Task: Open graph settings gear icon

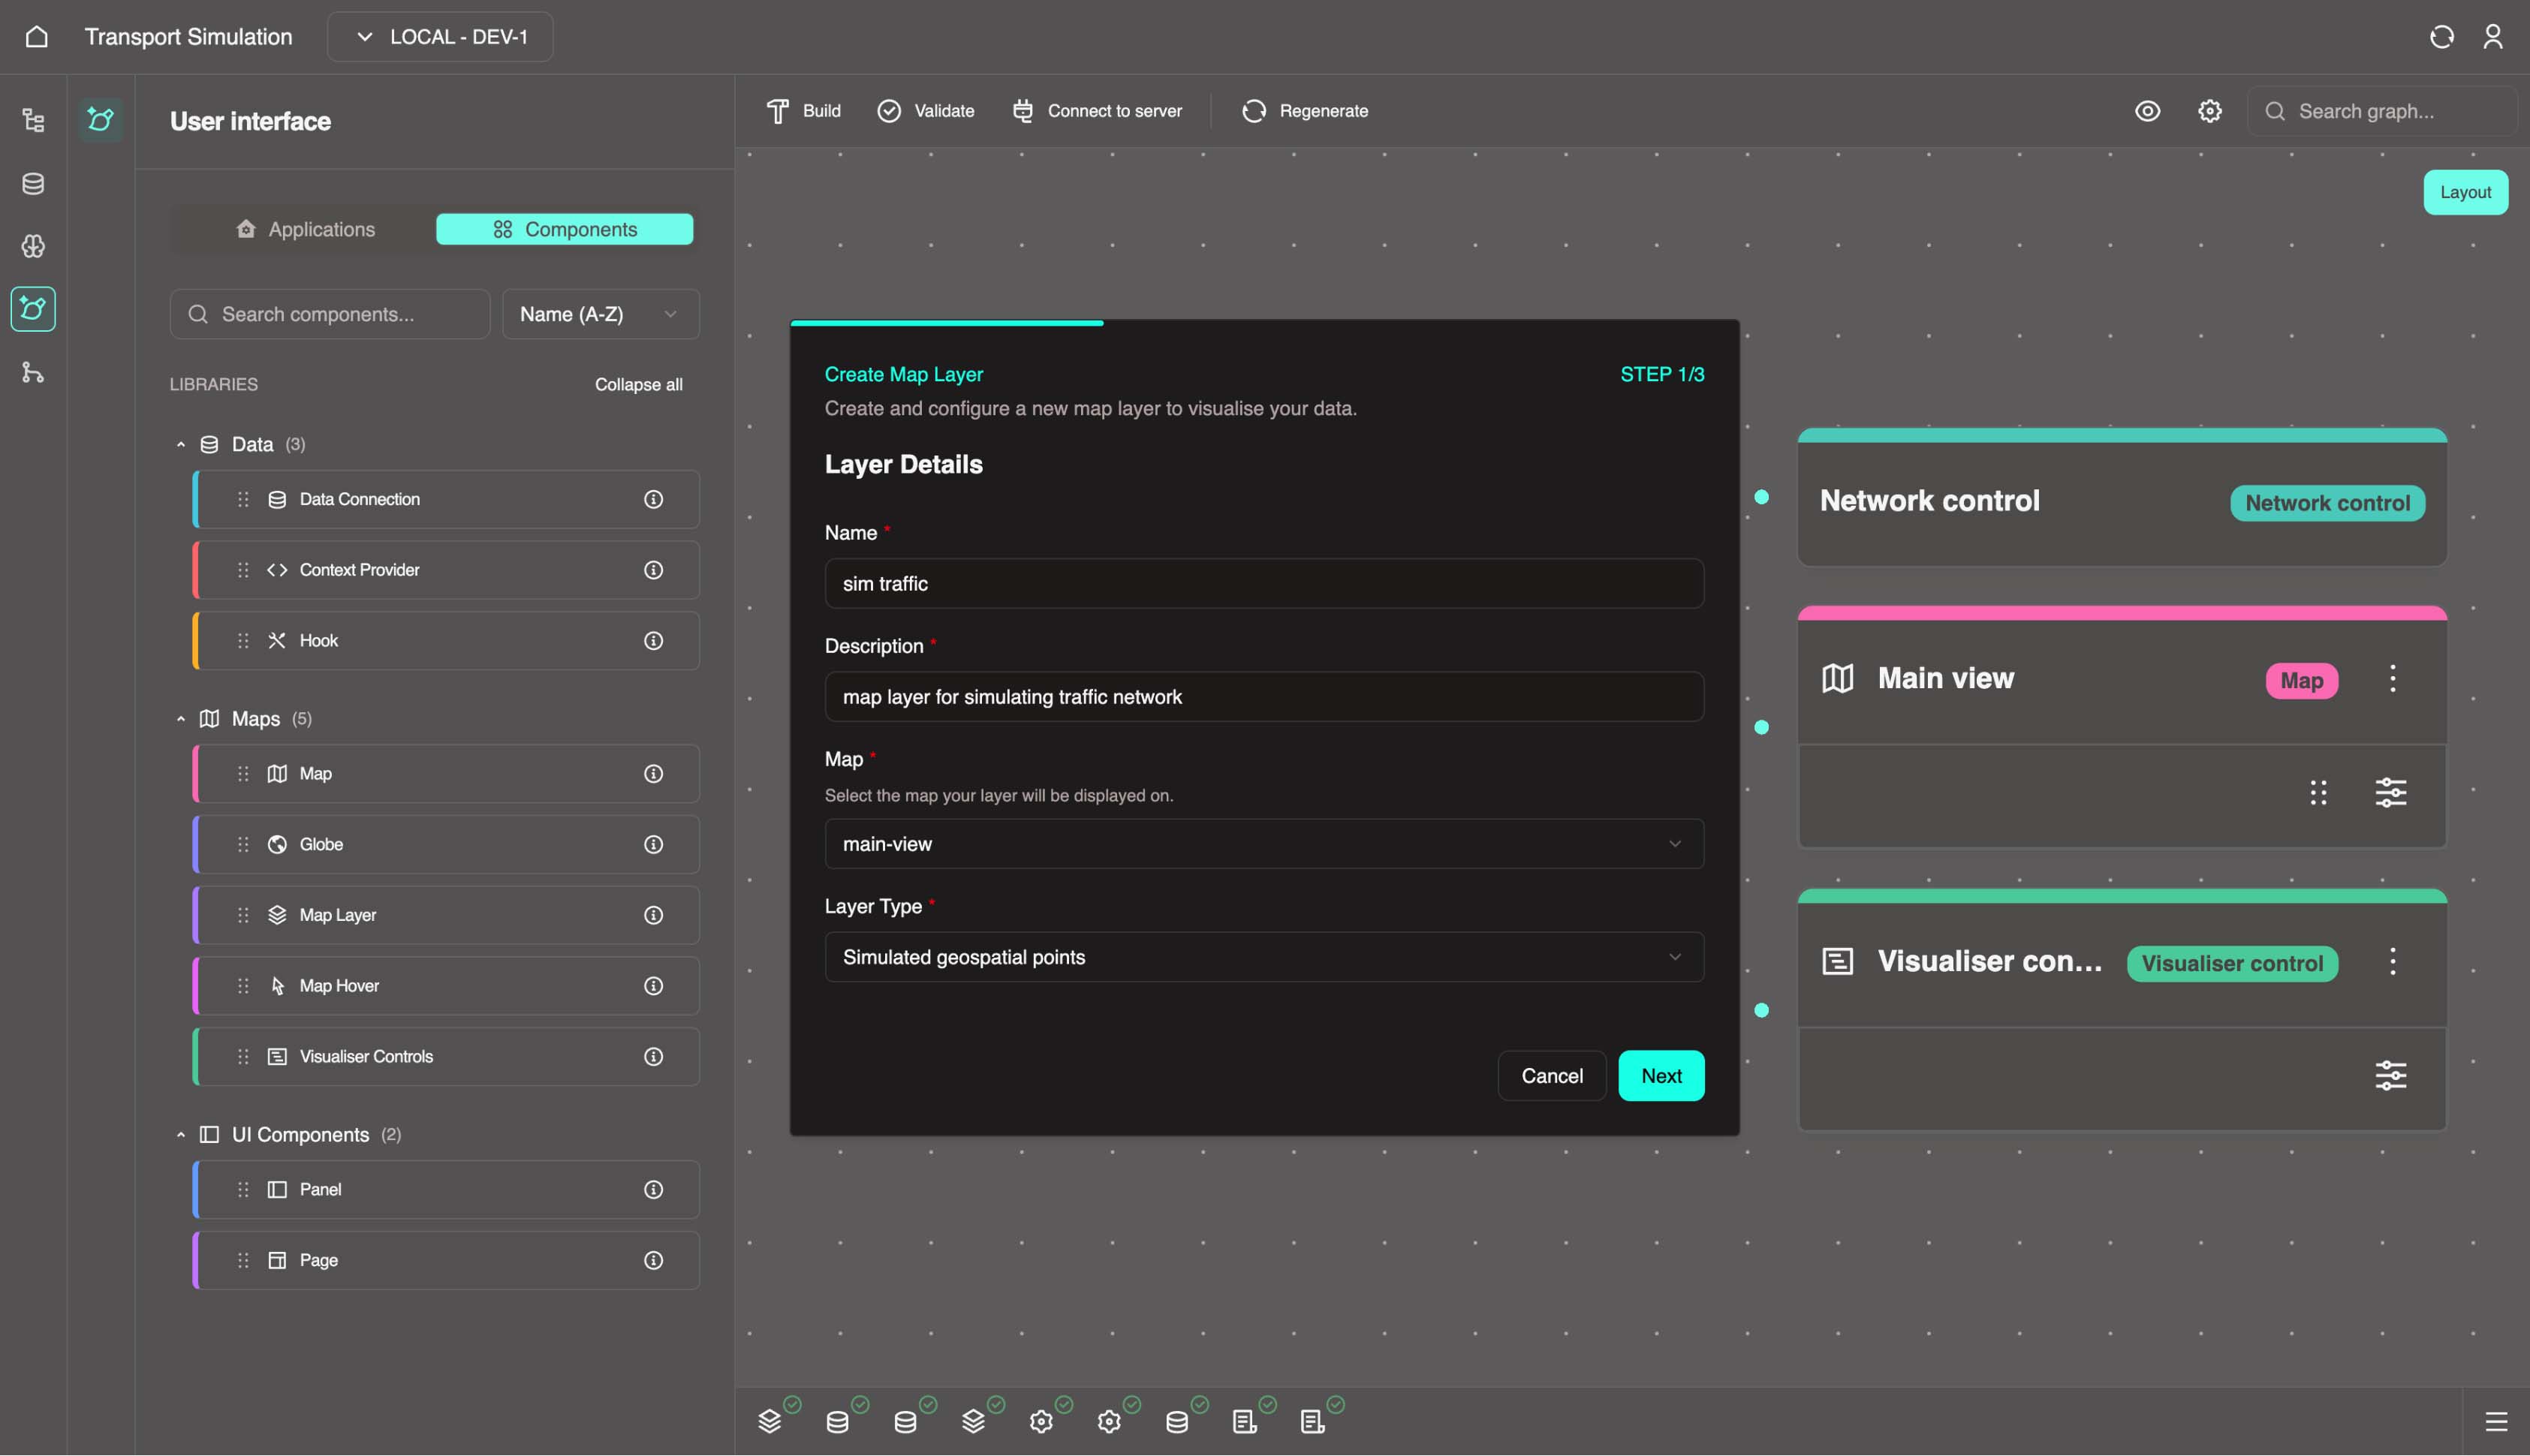Action: click(x=2209, y=111)
